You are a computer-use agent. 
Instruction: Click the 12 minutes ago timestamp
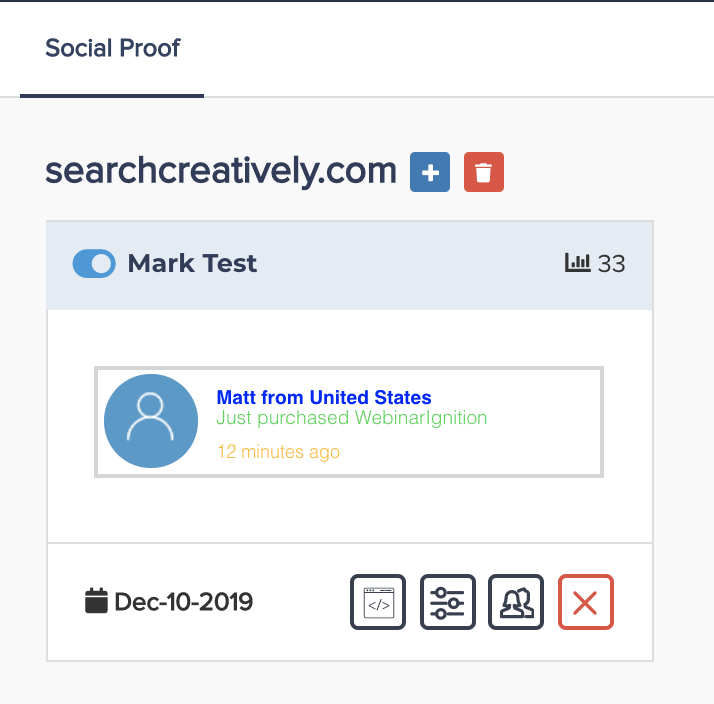[x=278, y=452]
